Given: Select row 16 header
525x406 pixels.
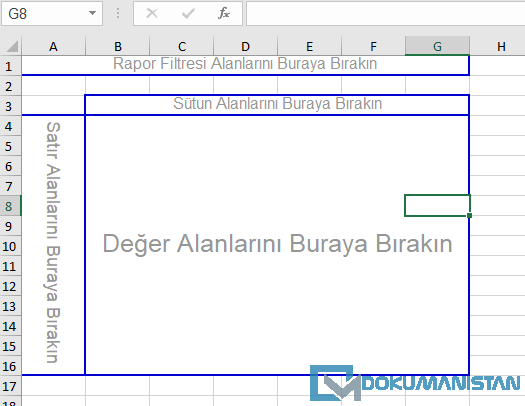Looking at the screenshot, I should (10, 366).
